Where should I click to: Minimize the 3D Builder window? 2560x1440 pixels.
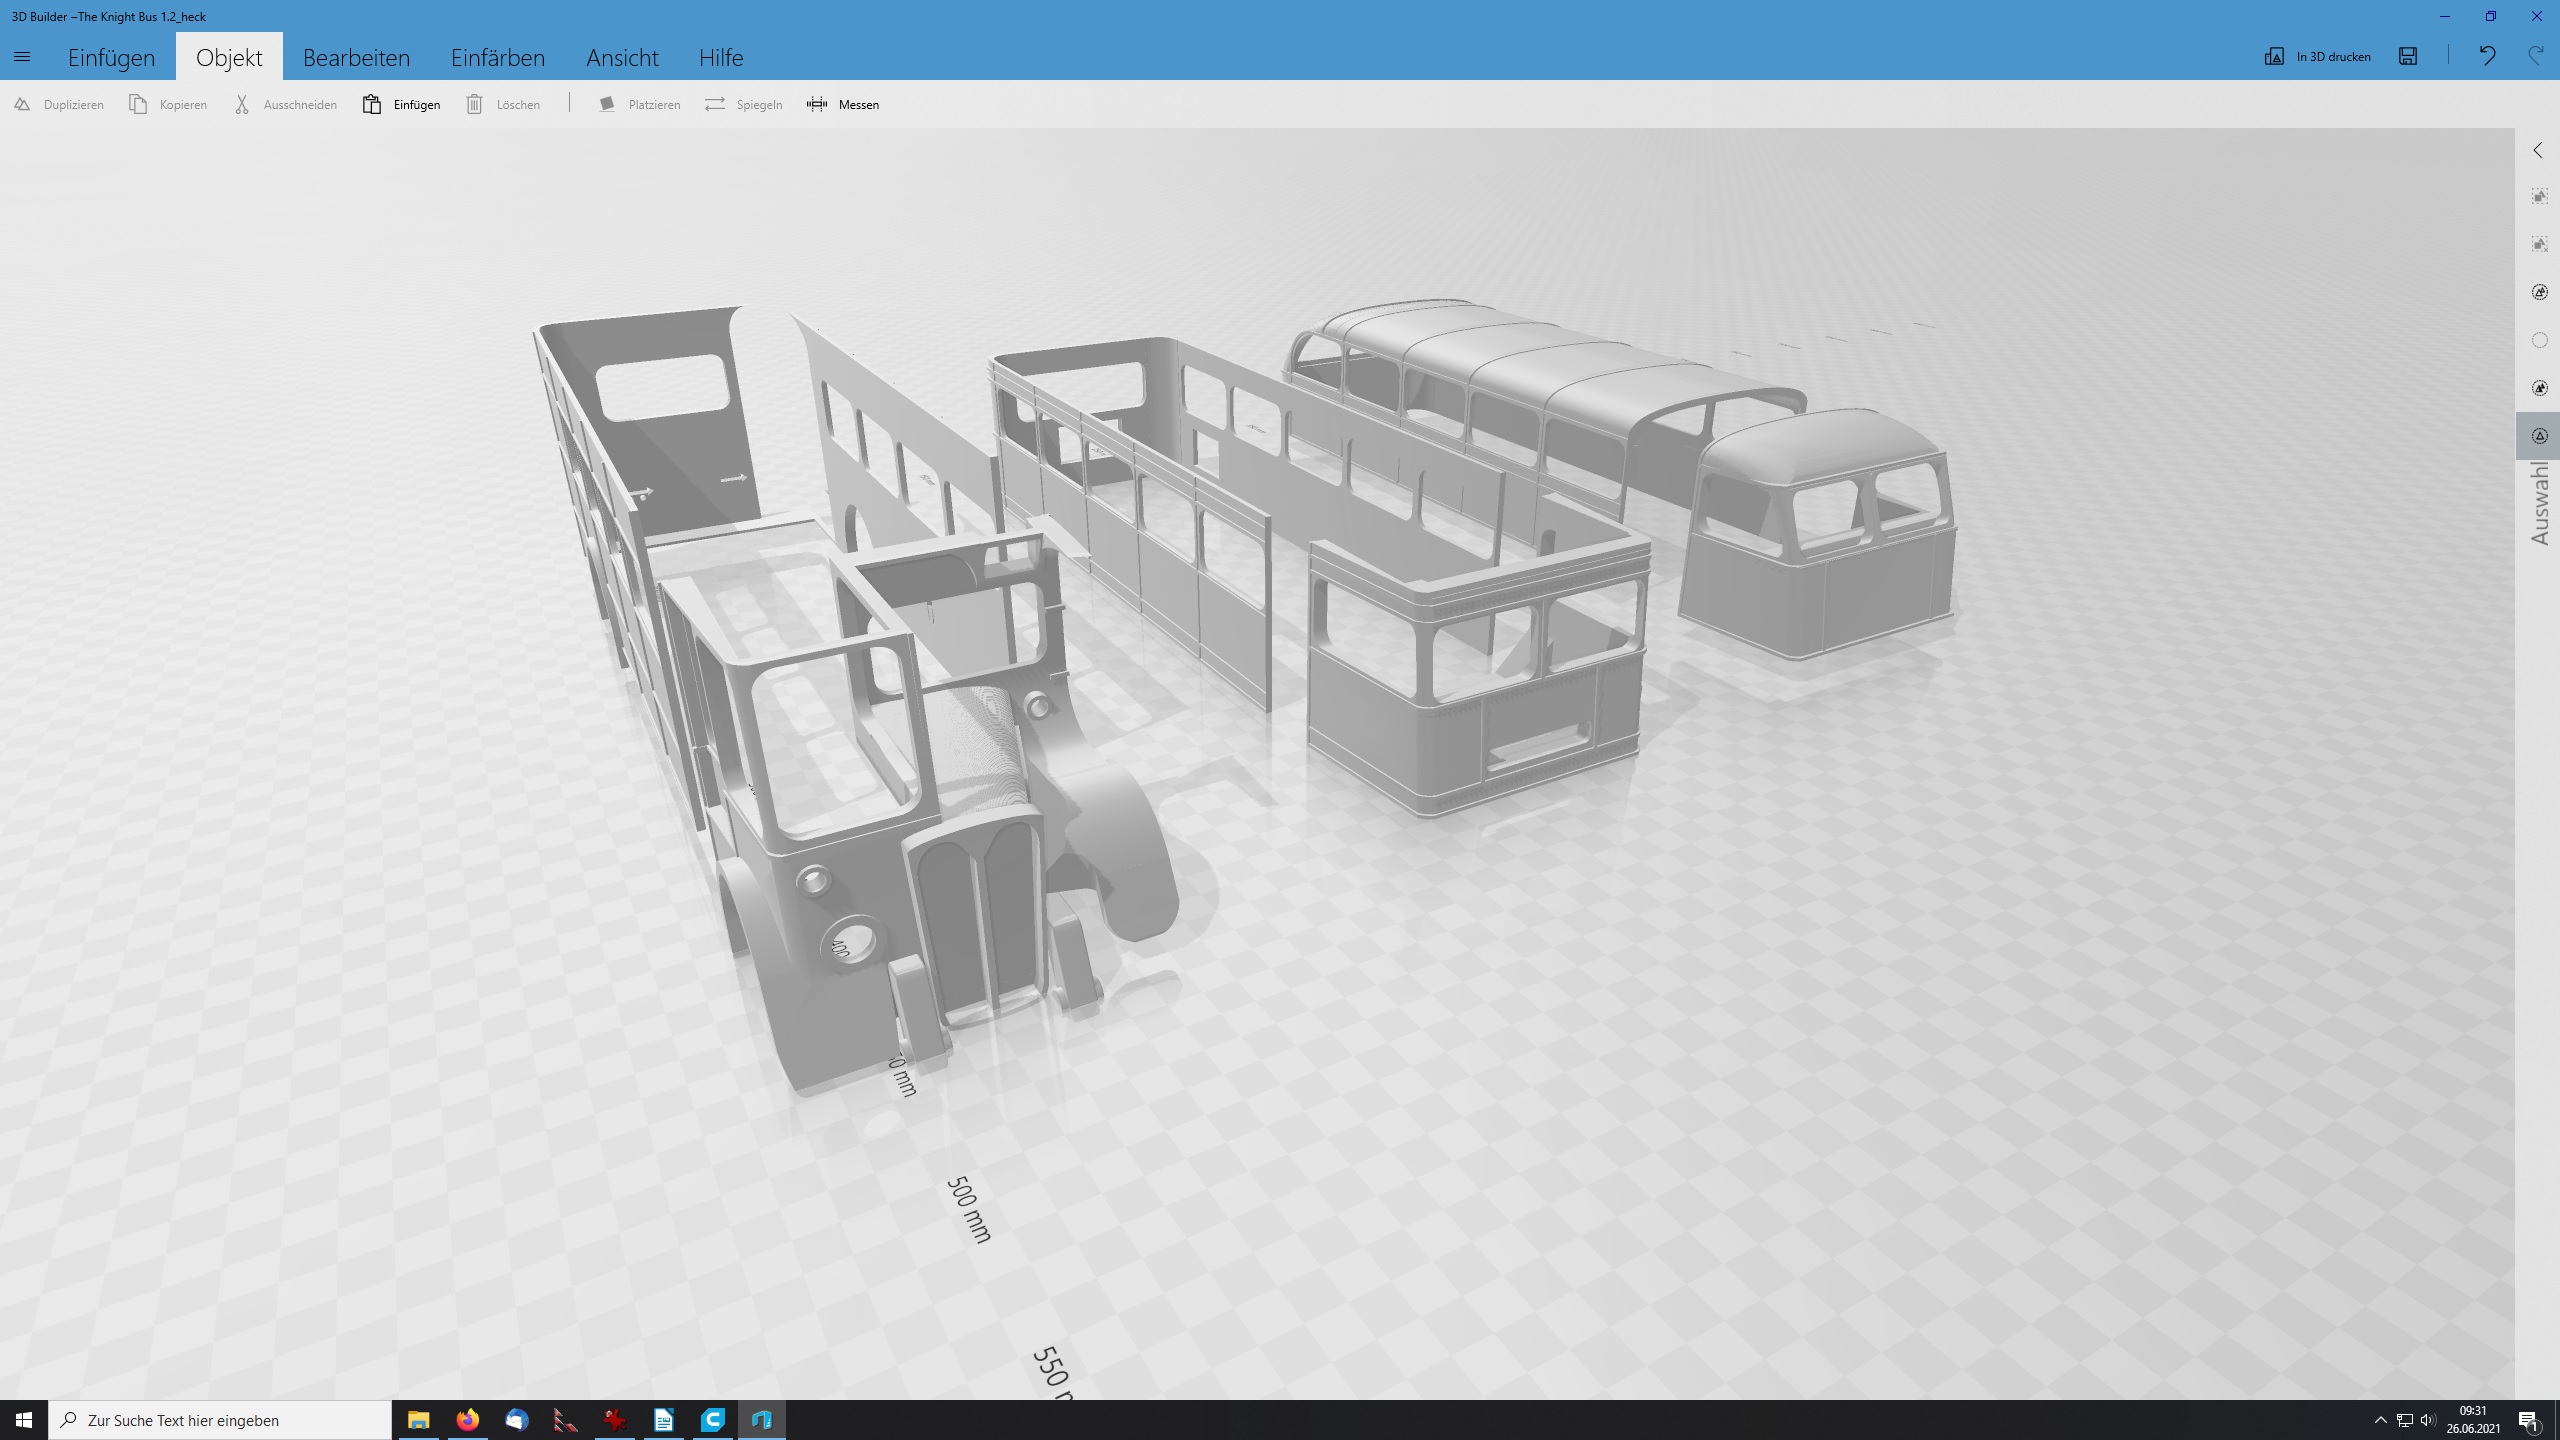2445,16
